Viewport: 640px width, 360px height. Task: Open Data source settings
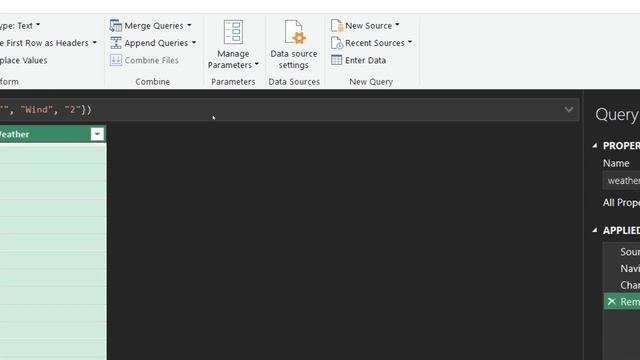293,44
